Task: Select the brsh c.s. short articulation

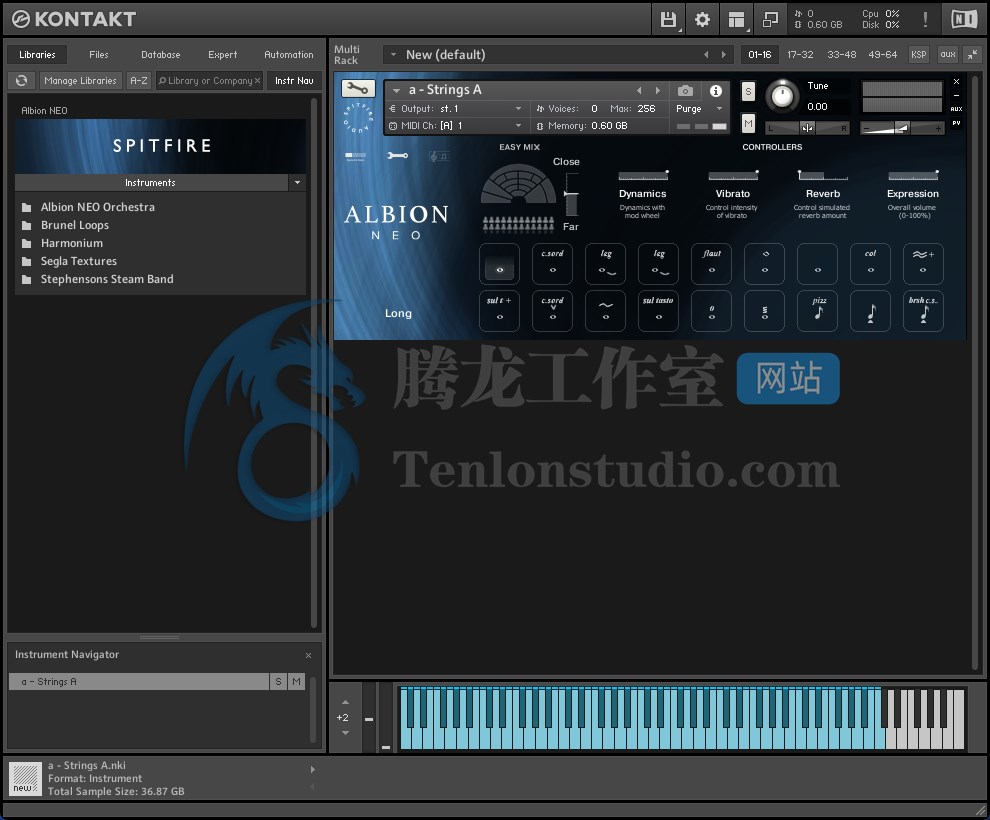Action: pyautogui.click(x=923, y=310)
